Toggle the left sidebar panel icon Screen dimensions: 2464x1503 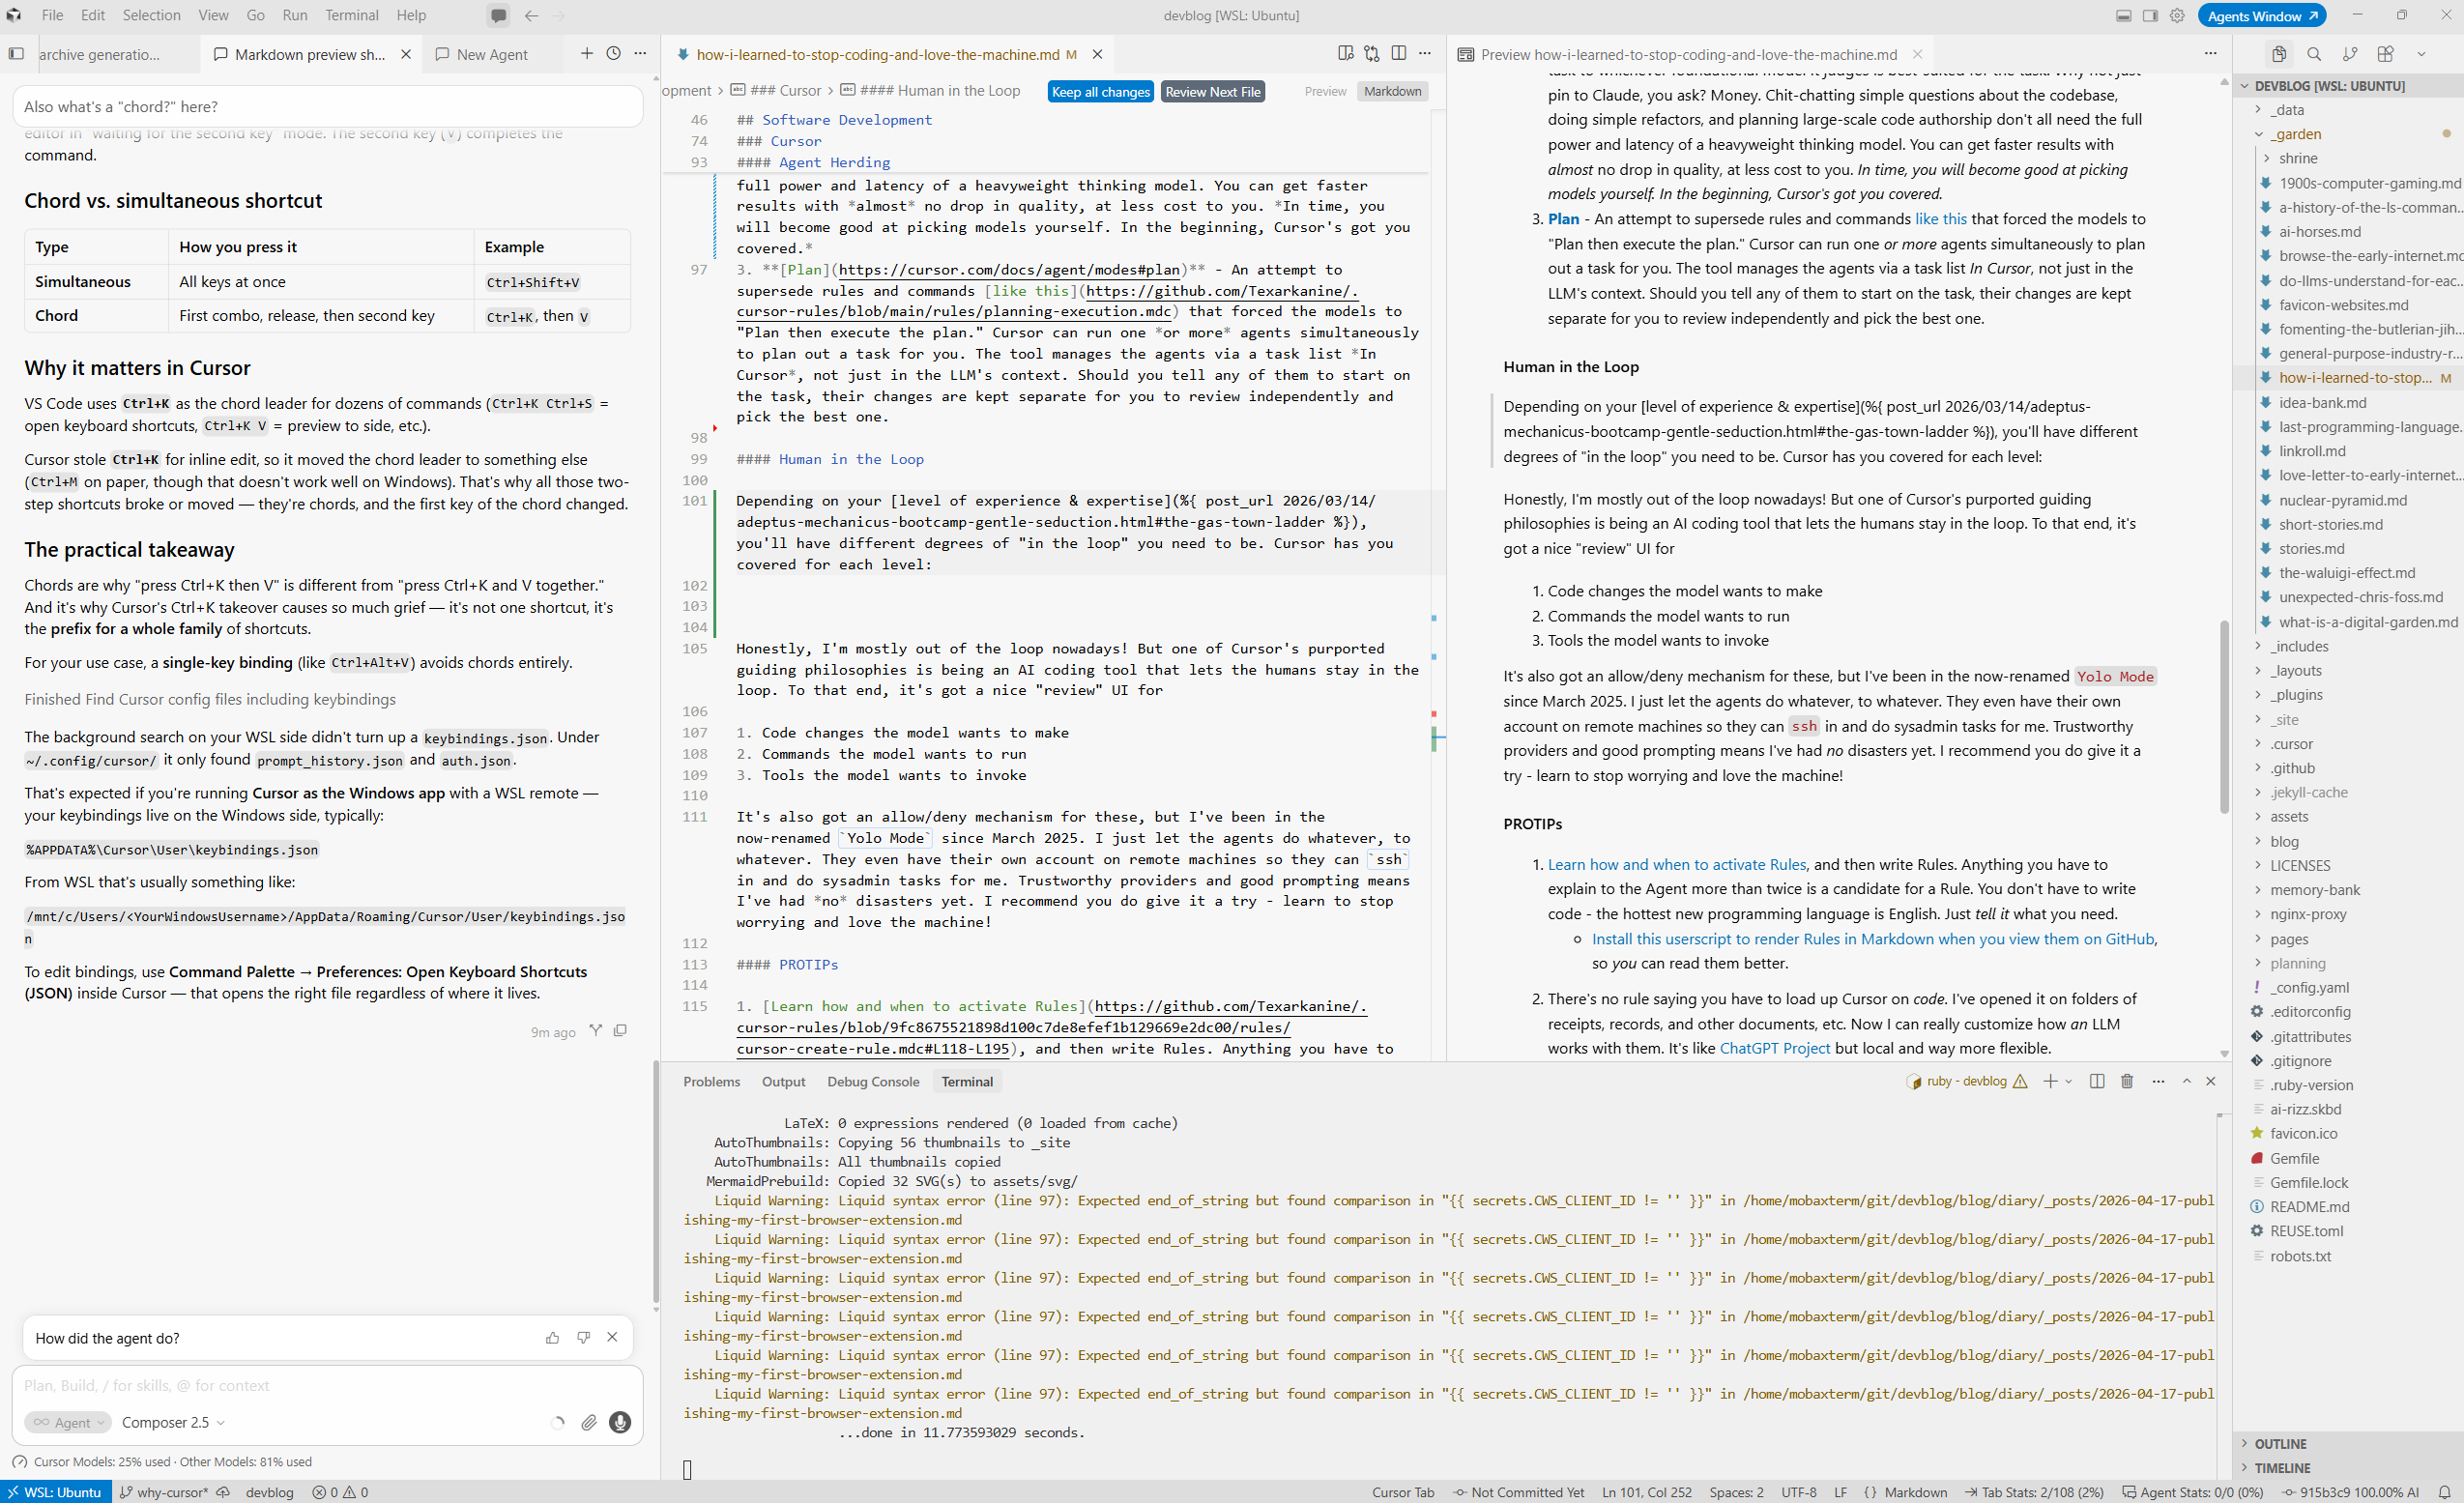pos(16,54)
